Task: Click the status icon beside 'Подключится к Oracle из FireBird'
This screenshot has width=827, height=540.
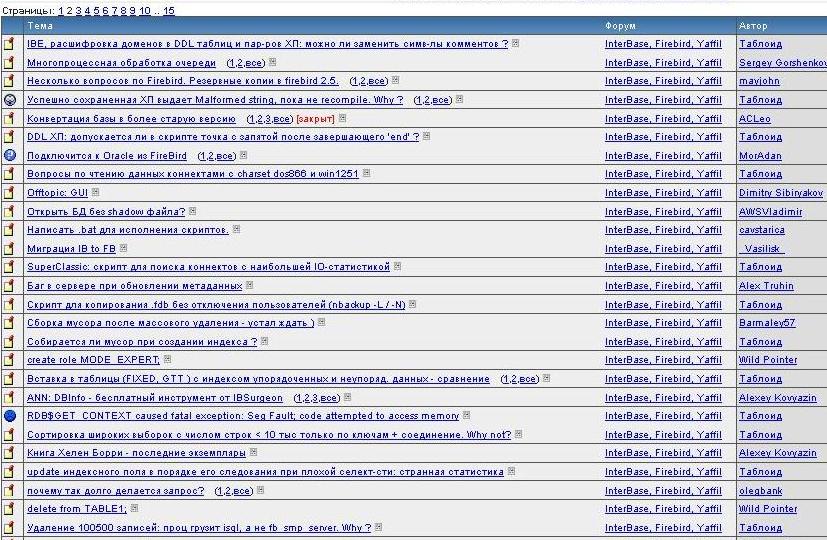Action: point(10,155)
